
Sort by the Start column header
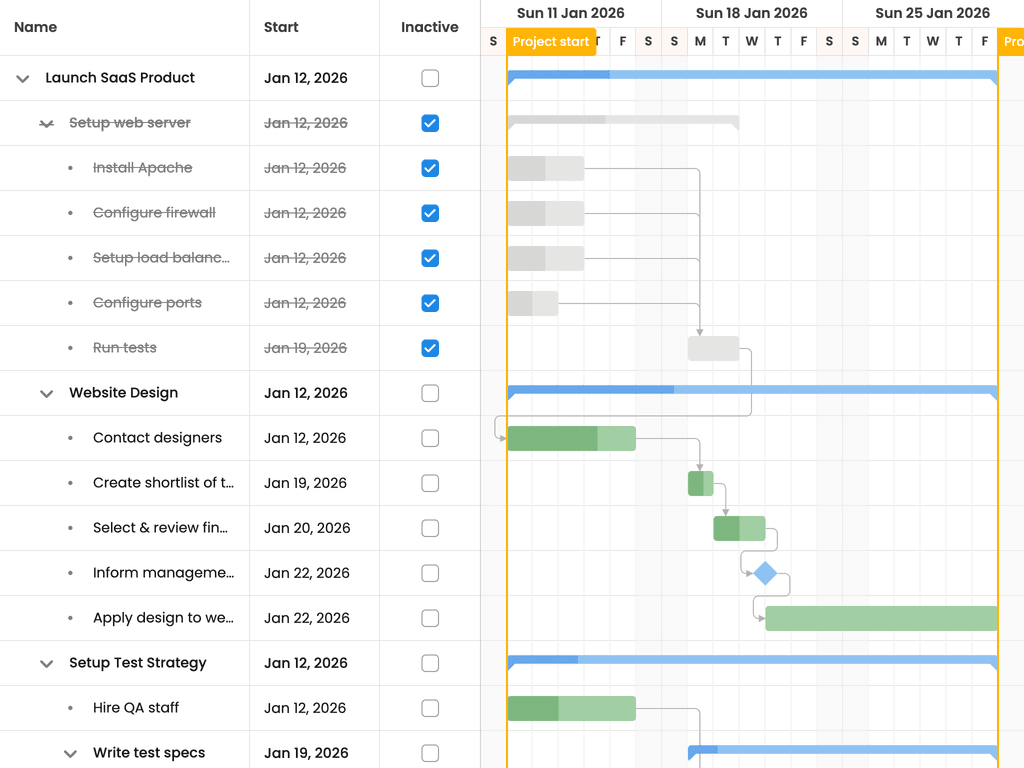coord(281,27)
